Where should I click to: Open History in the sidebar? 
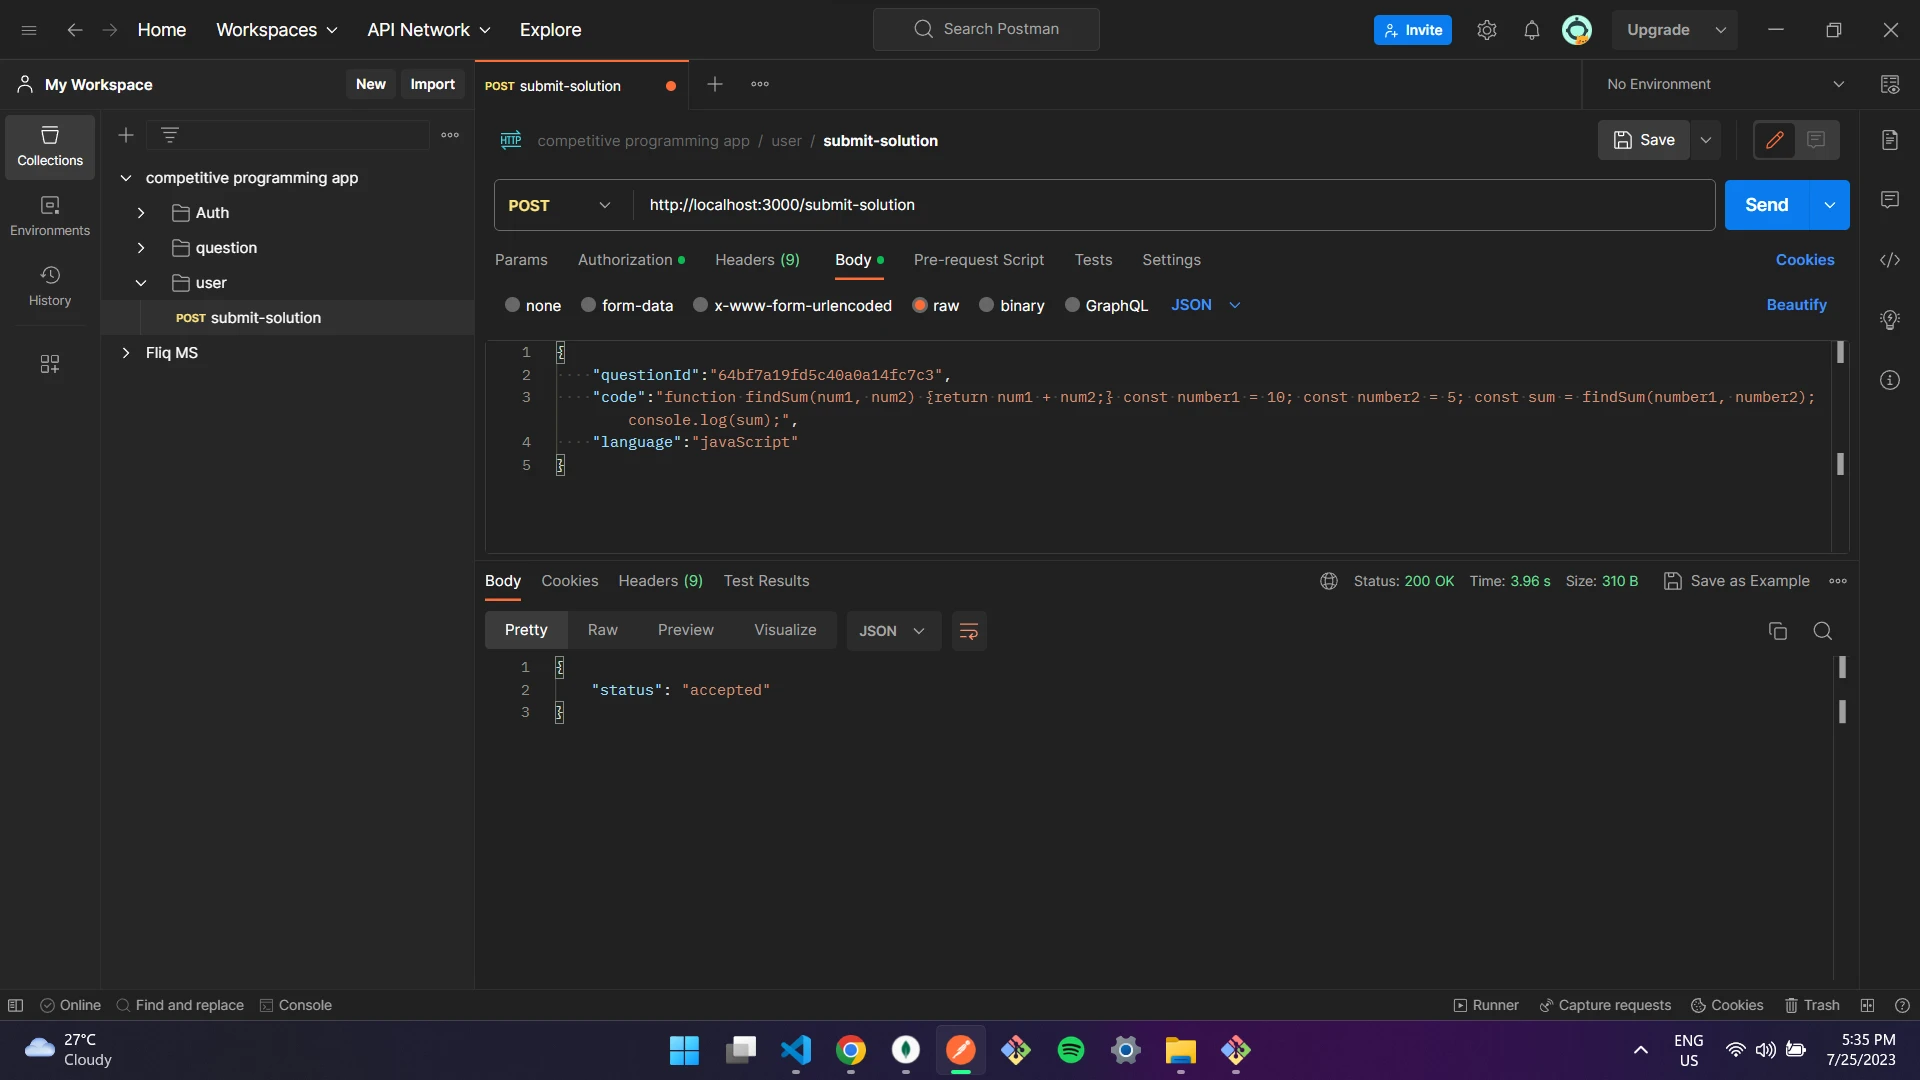(x=50, y=287)
